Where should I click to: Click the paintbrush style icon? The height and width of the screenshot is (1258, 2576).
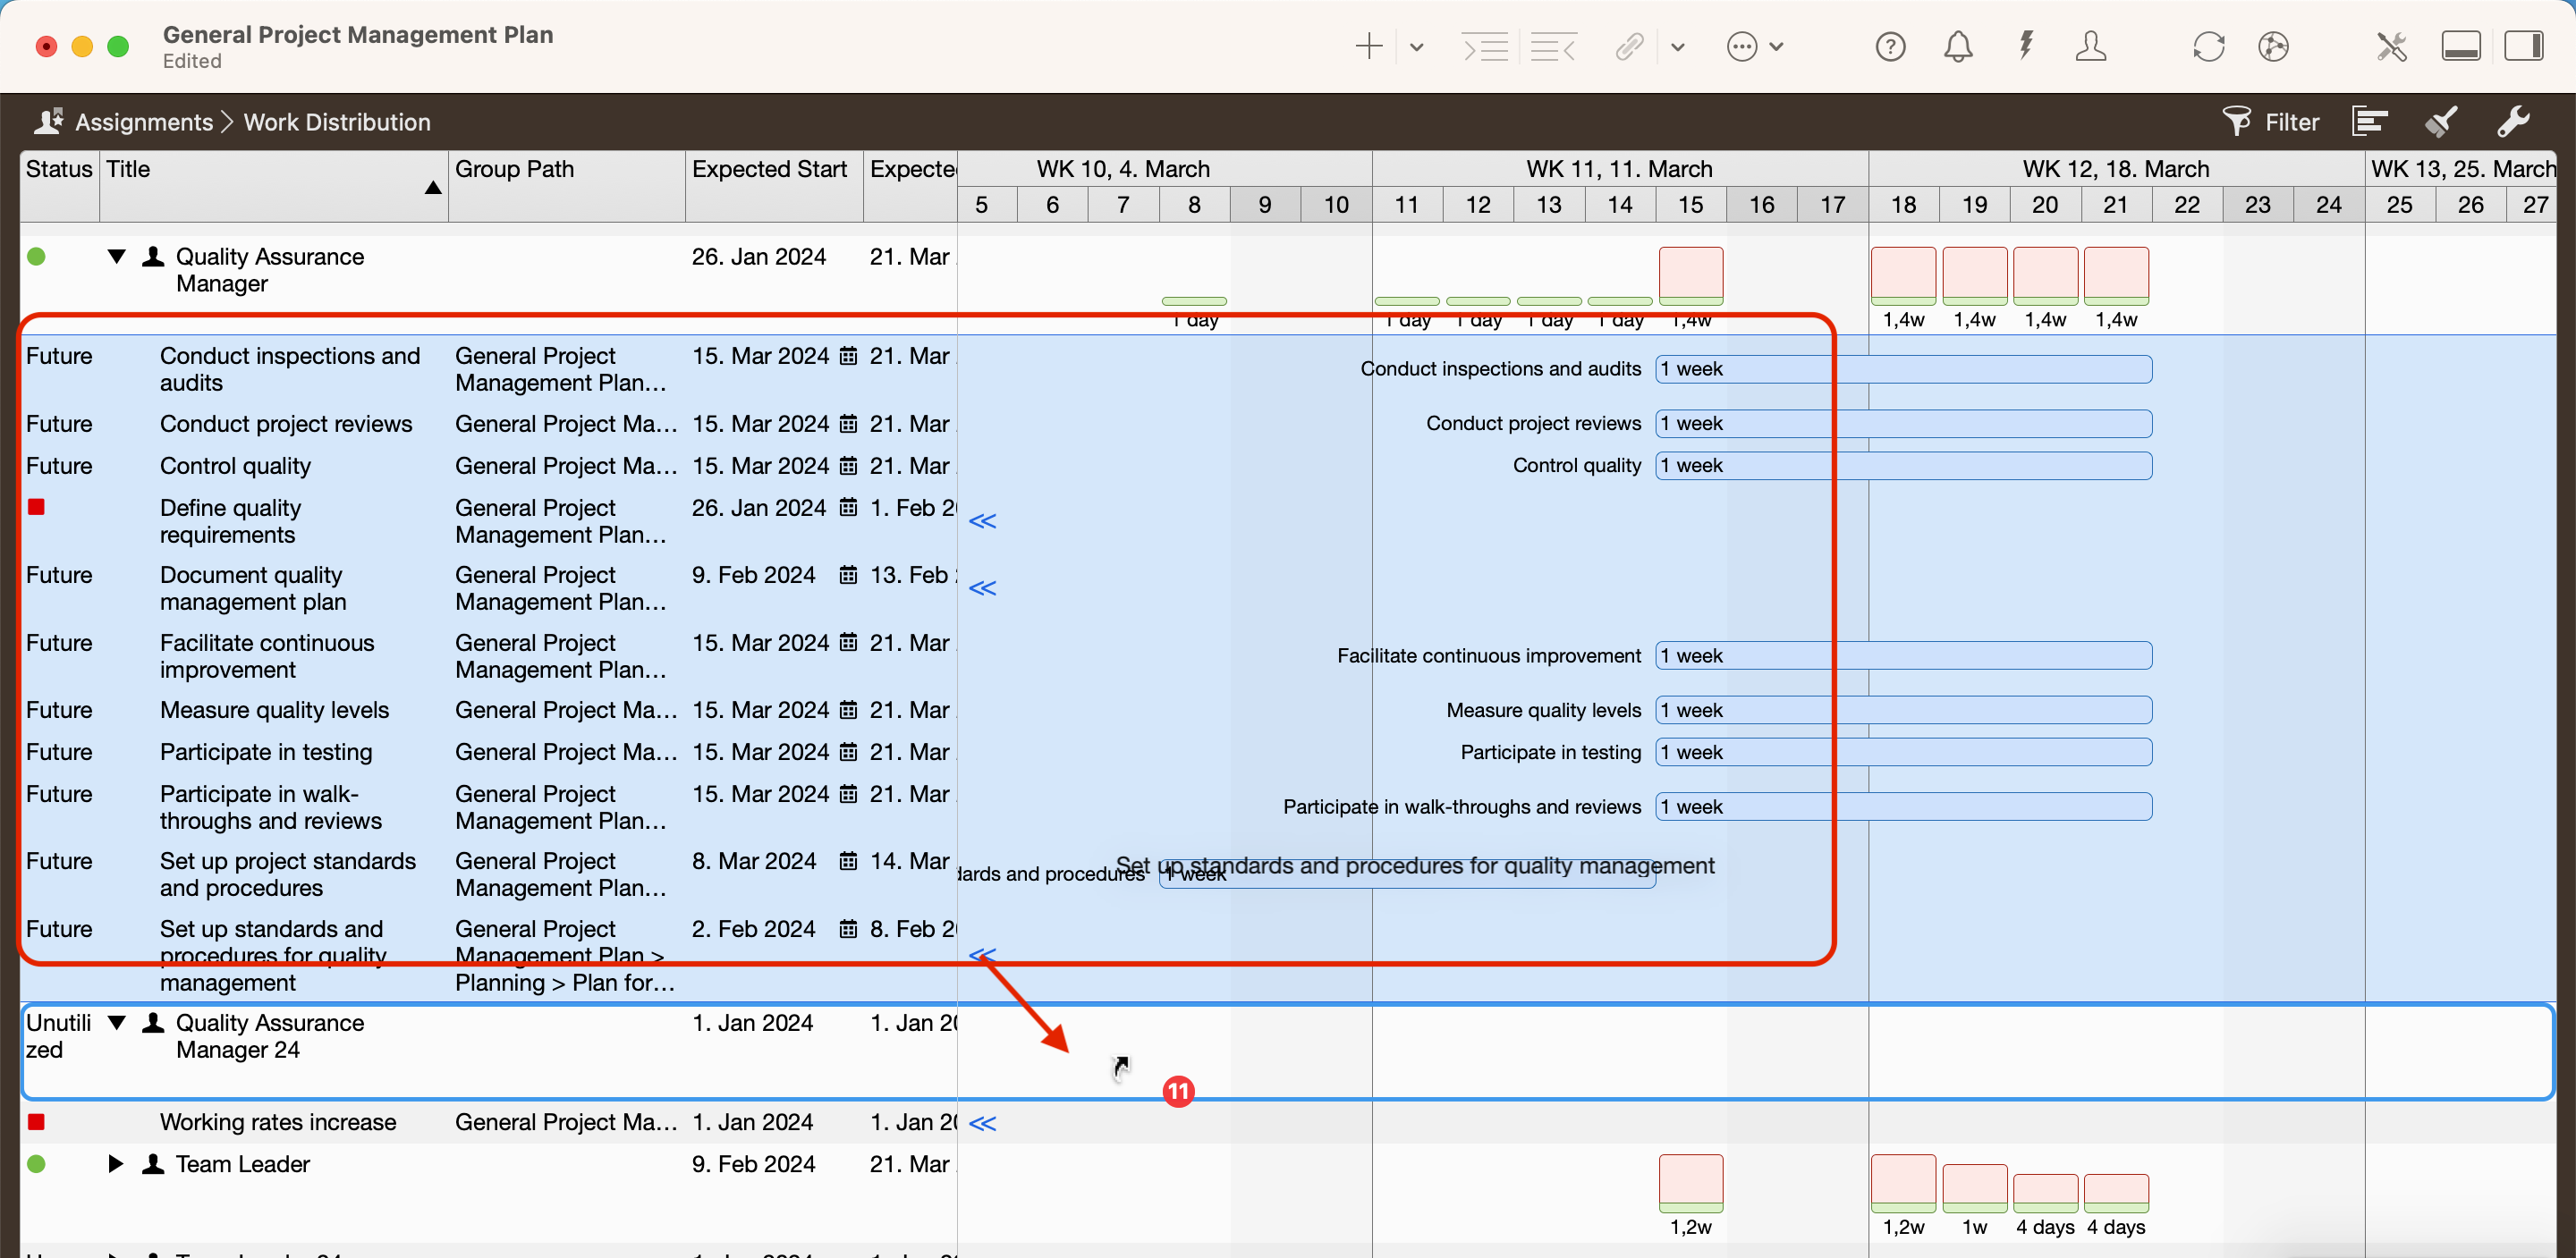(2441, 122)
